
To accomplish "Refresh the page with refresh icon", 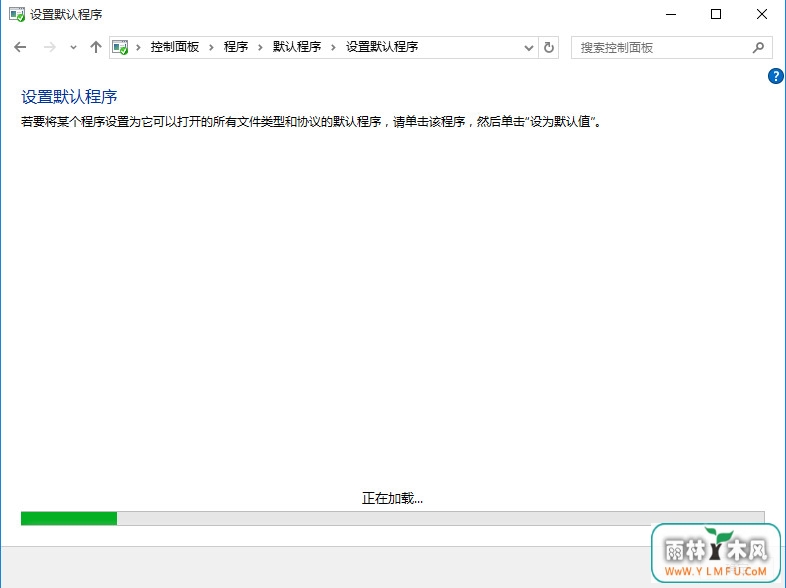I will (x=549, y=48).
